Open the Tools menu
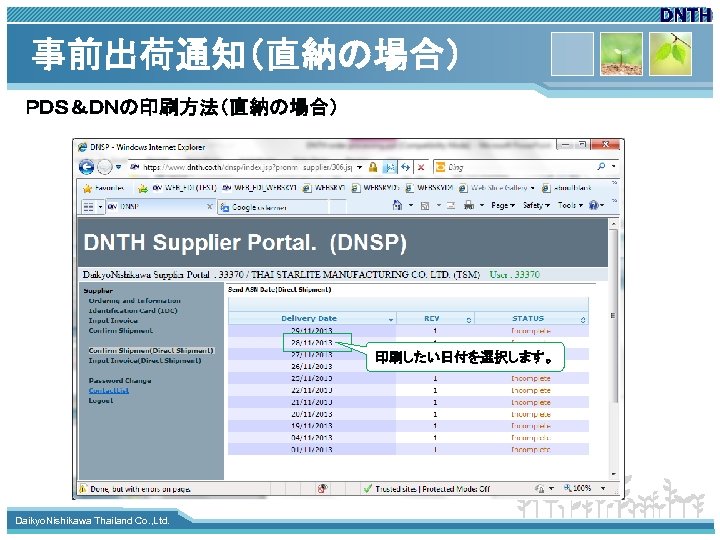 (x=570, y=205)
